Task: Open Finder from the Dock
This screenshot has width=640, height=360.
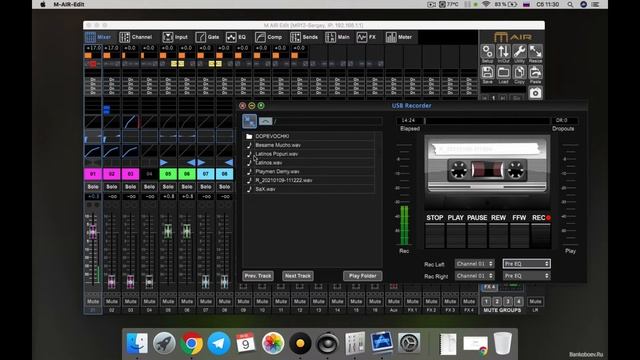Action: (137, 343)
